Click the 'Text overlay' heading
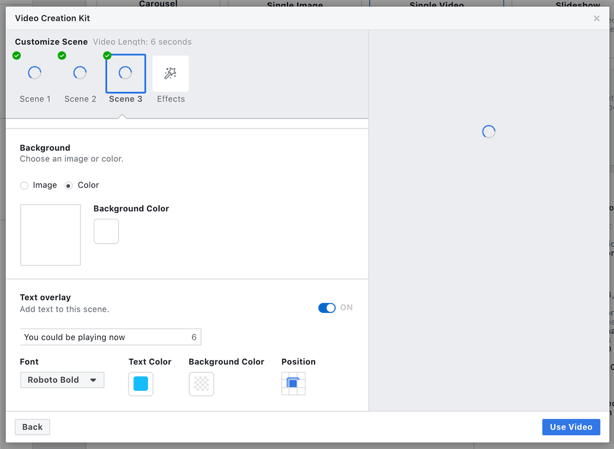This screenshot has height=449, width=614. coord(45,298)
